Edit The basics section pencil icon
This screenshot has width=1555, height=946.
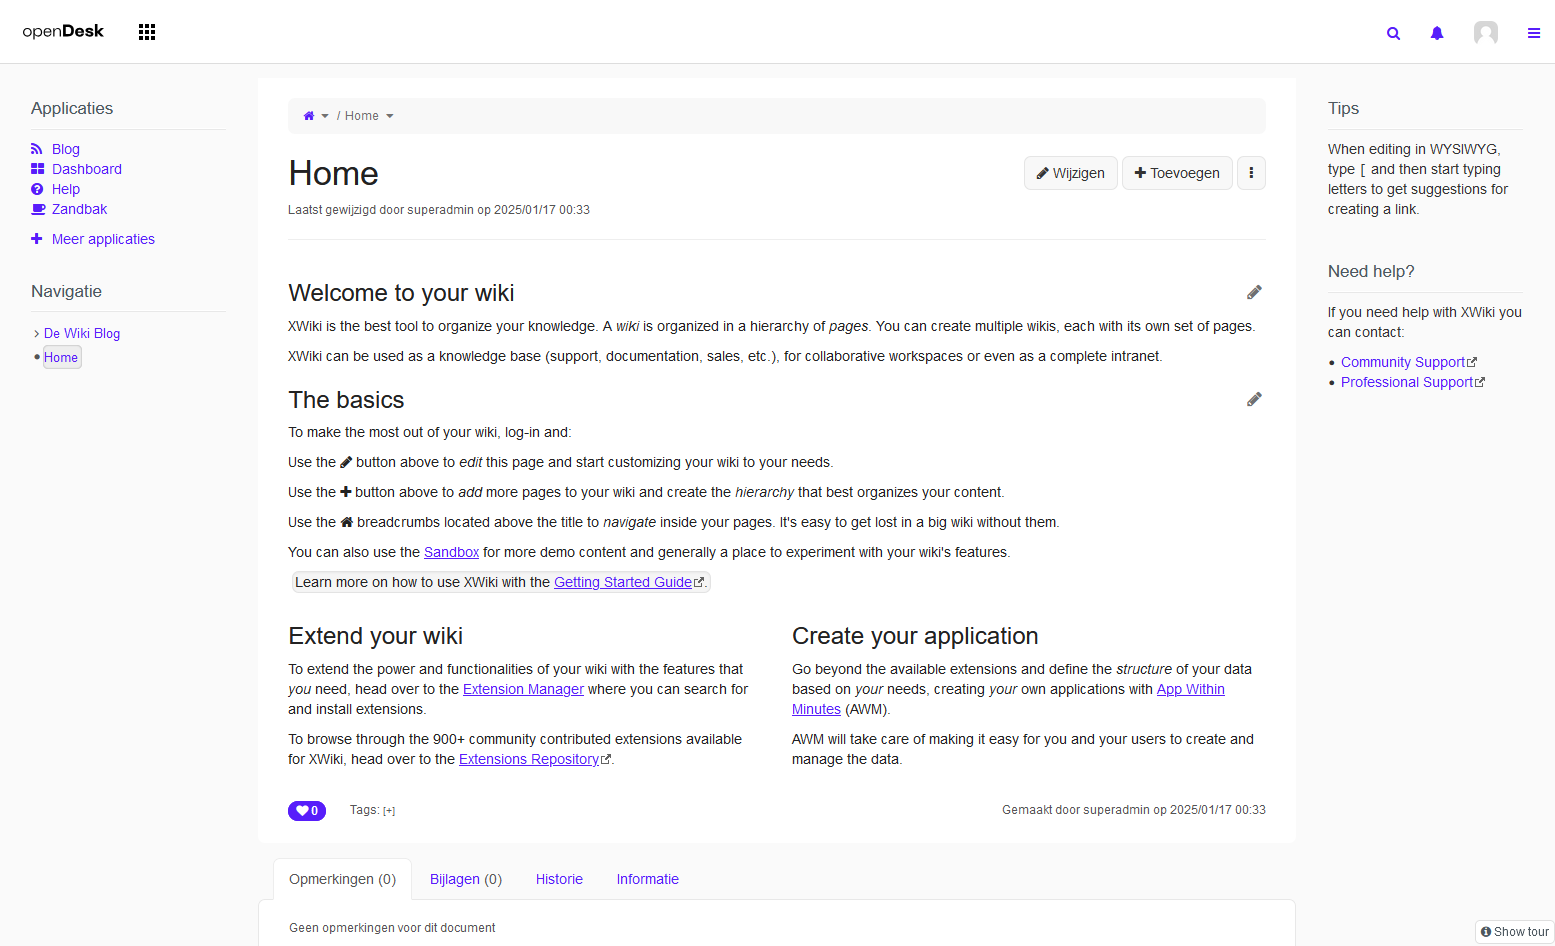click(x=1254, y=399)
